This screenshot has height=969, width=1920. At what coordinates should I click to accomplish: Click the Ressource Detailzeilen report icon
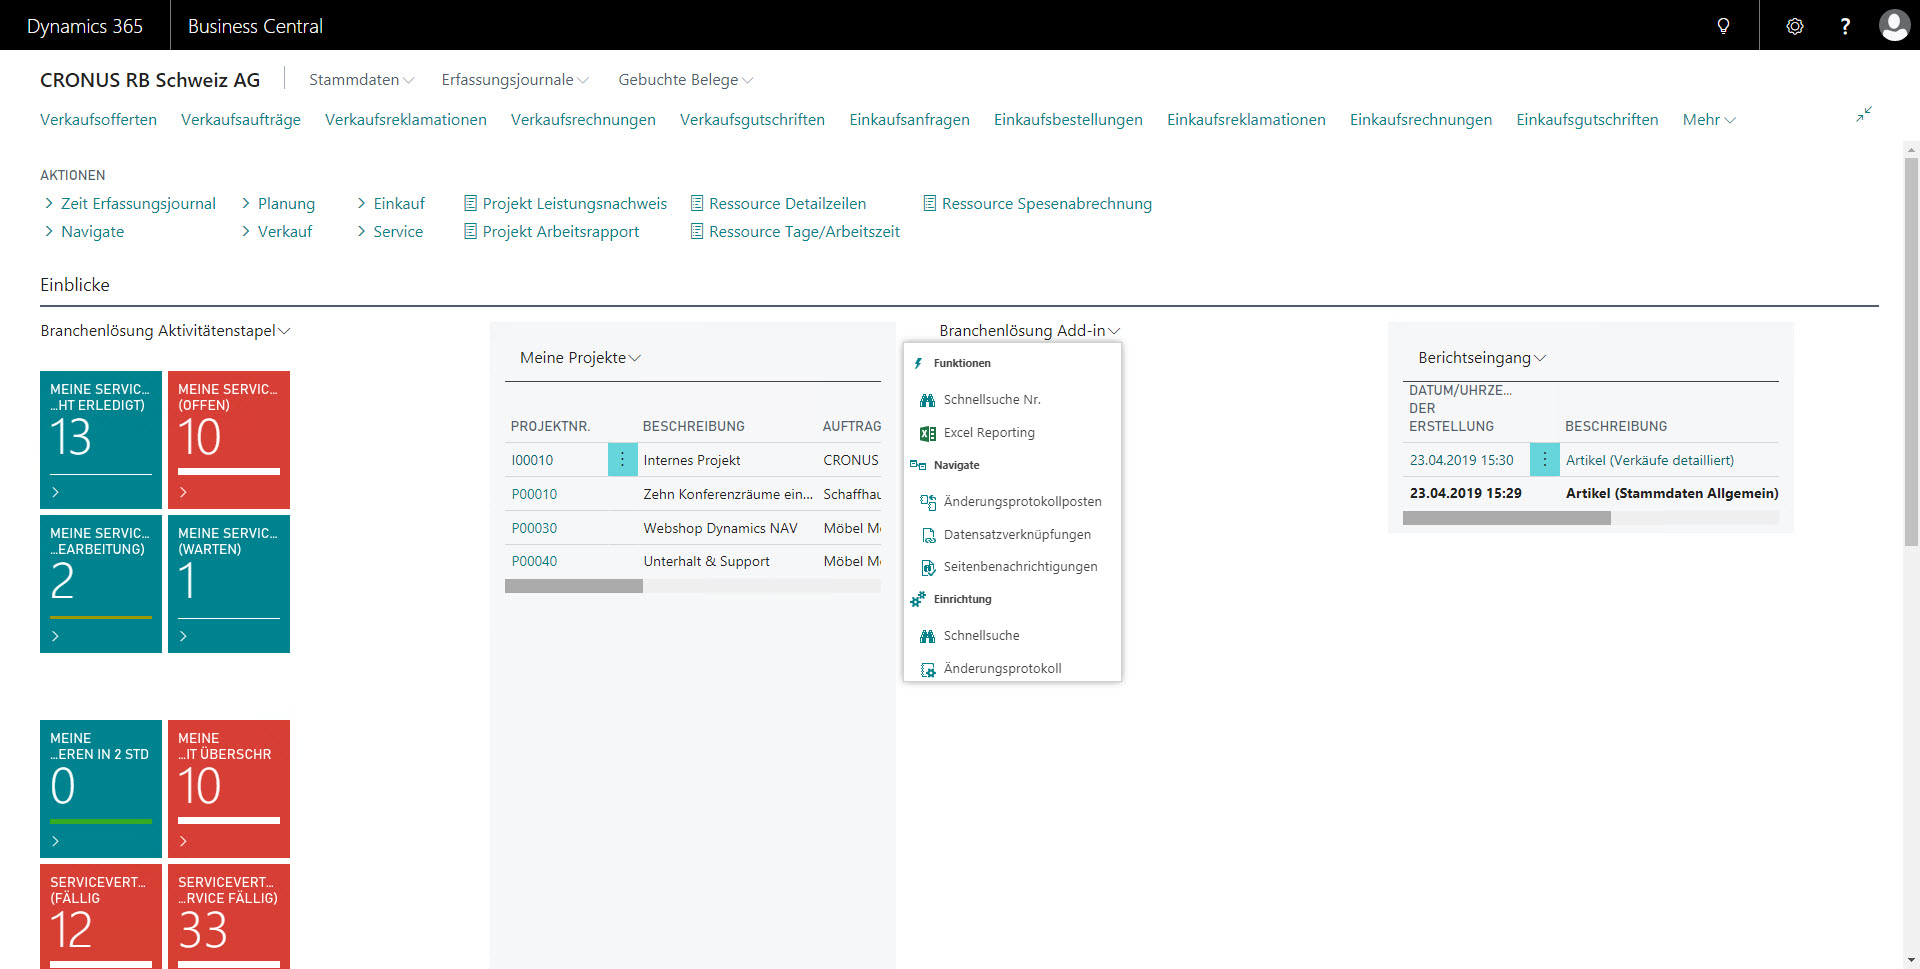click(x=697, y=203)
